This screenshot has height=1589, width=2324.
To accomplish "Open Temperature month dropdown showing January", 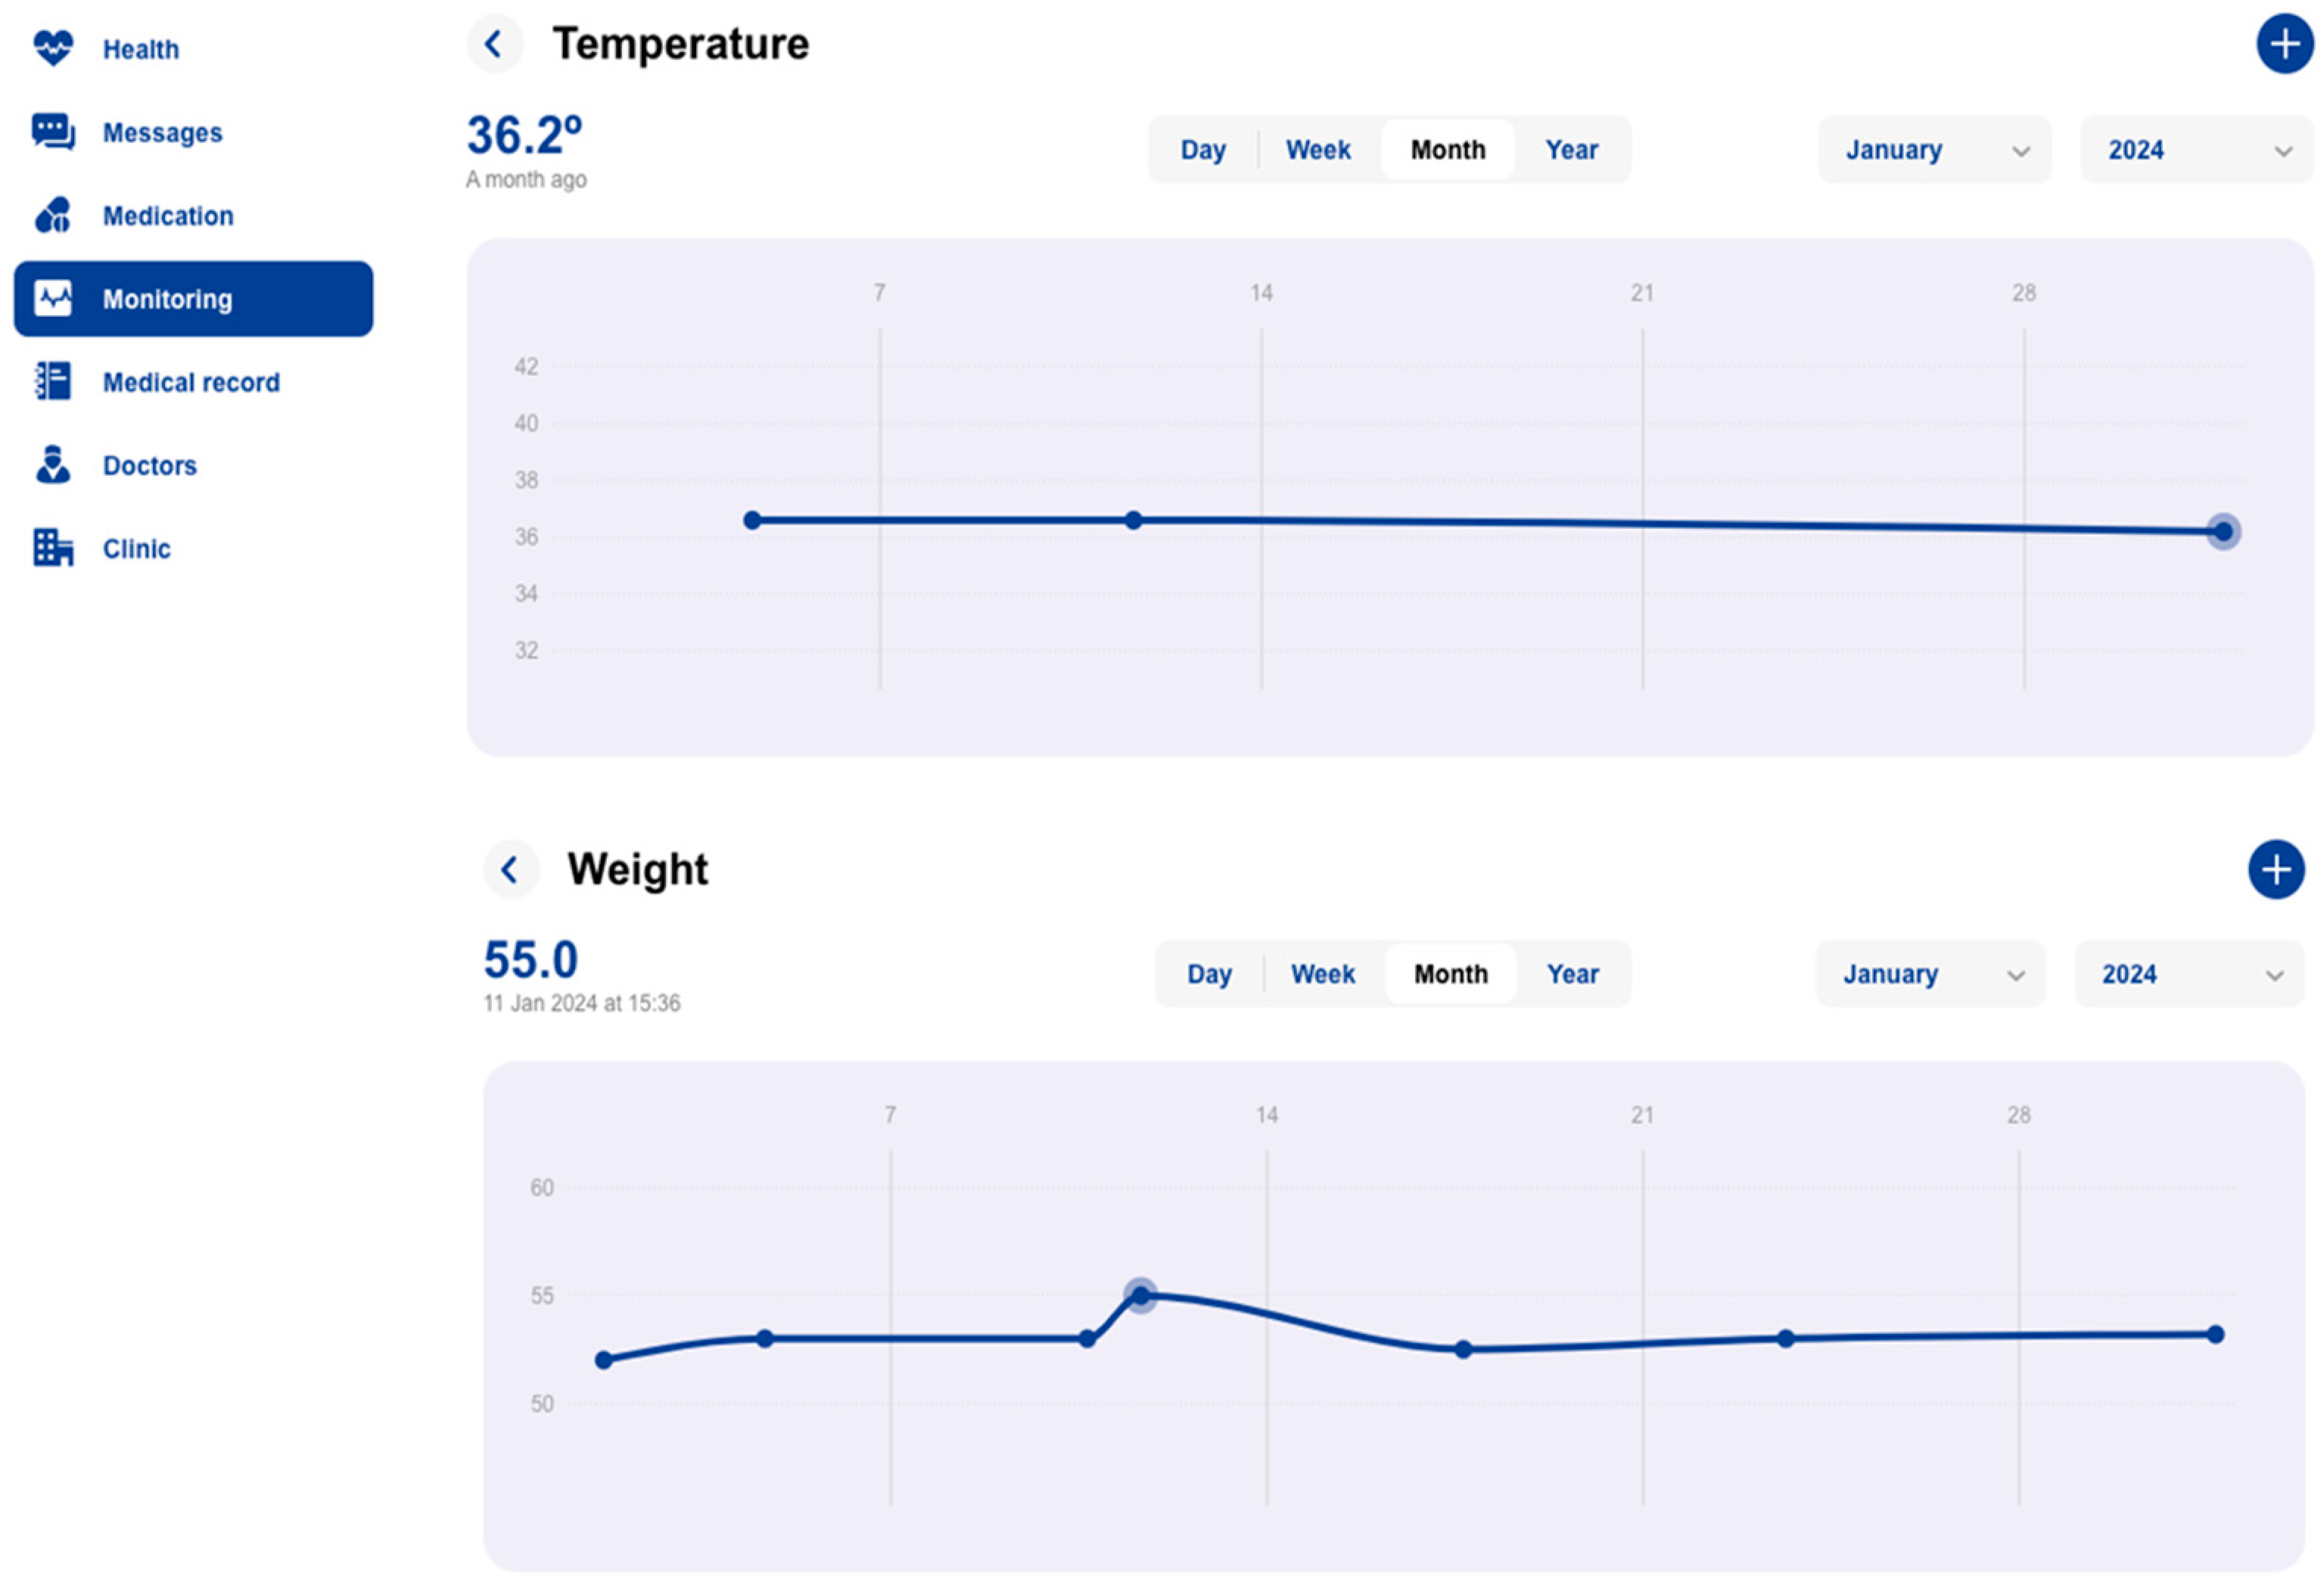I will 1934,150.
